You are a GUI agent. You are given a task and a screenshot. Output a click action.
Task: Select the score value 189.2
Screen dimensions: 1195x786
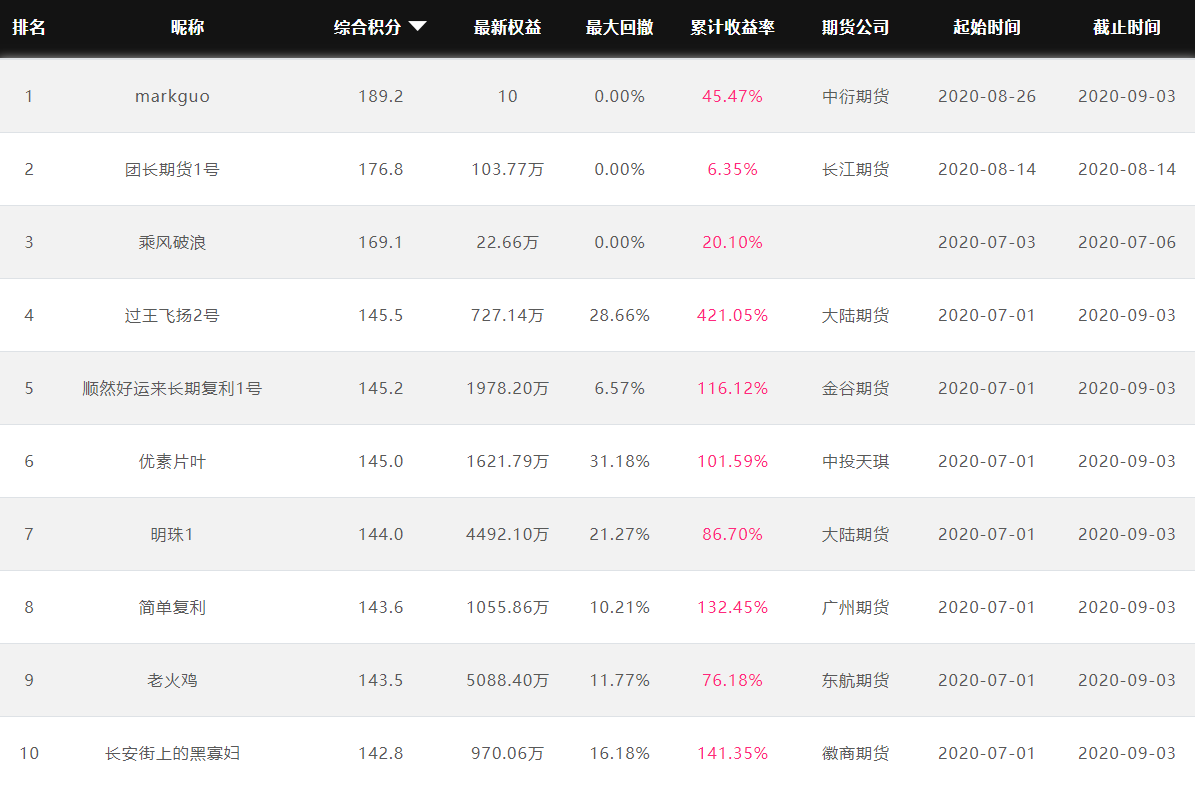click(x=380, y=96)
